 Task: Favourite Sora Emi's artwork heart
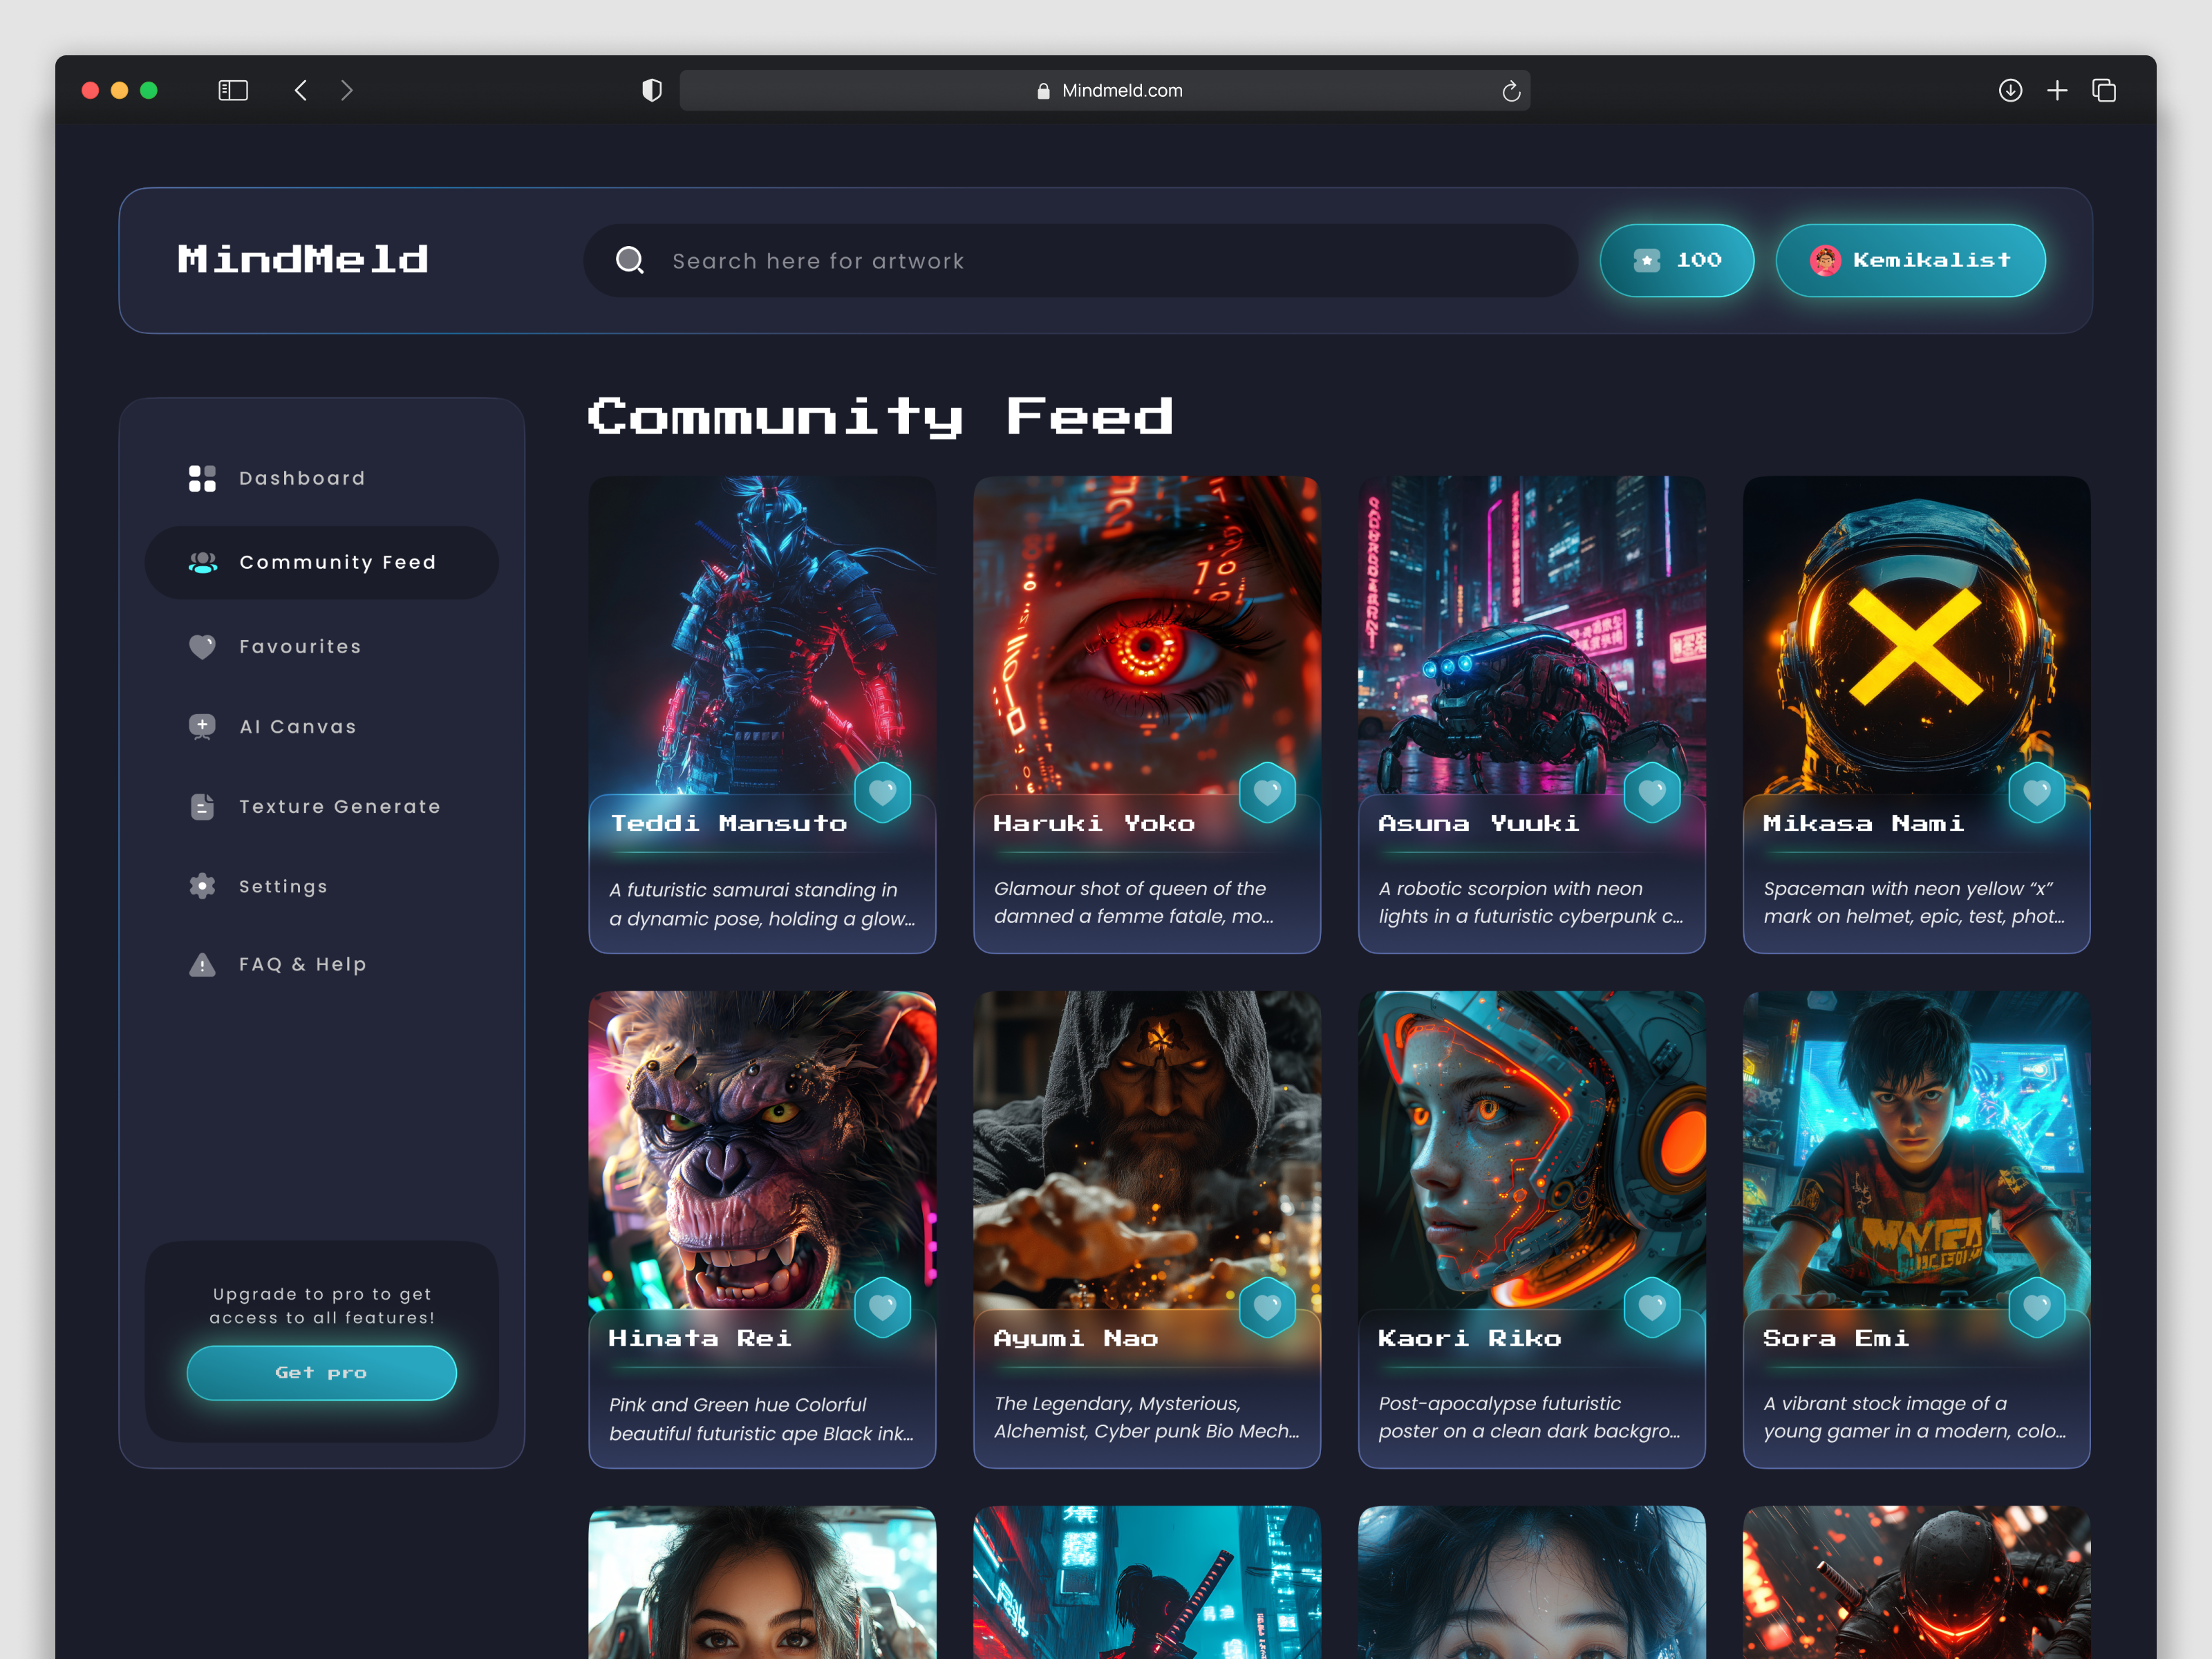pyautogui.click(x=2037, y=1307)
